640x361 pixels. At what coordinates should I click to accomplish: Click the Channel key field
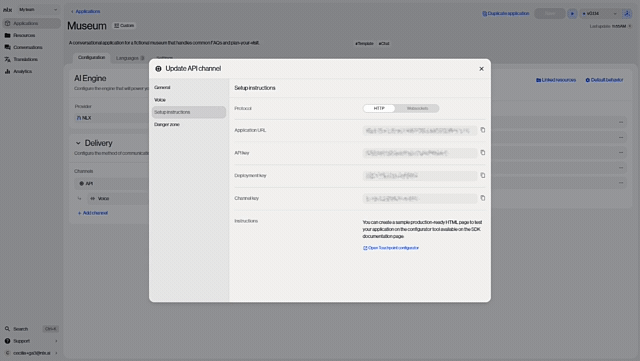coord(420,198)
